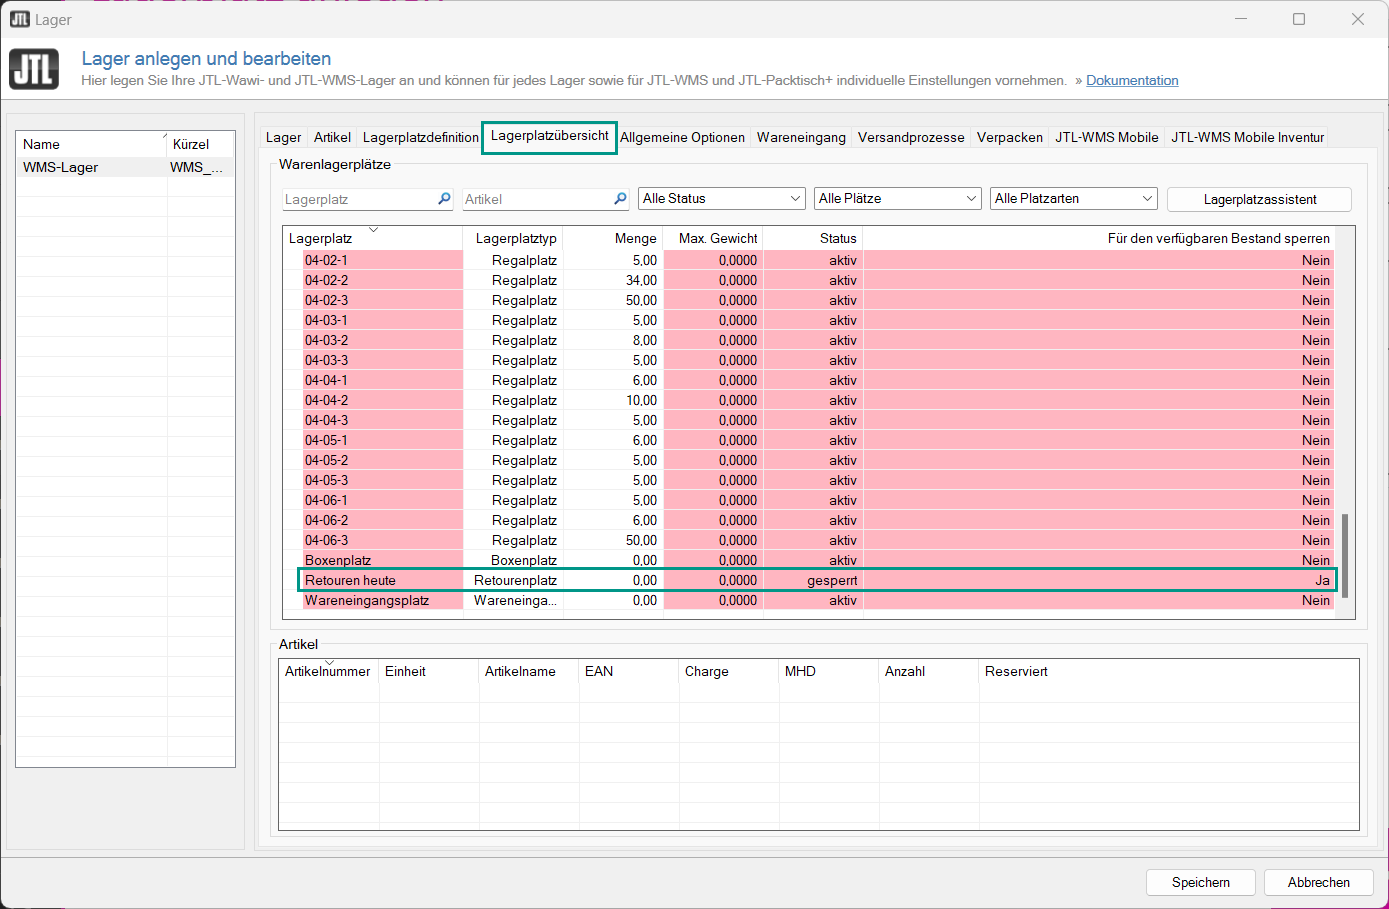Open the Versandprozesse tab
This screenshot has height=909, width=1389.
[x=911, y=137]
